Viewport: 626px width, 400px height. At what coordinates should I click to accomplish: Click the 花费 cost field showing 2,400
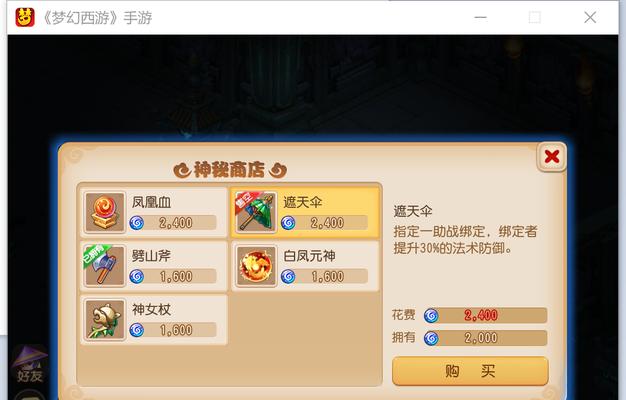(485, 315)
